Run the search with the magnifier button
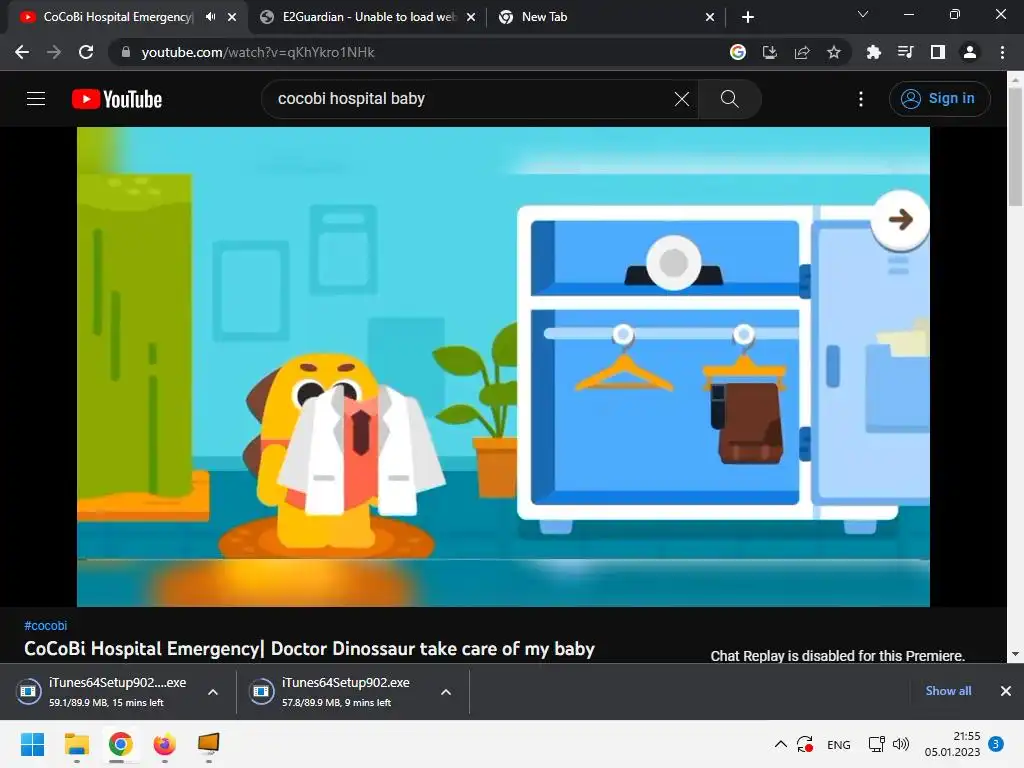1024x768 pixels. [729, 99]
